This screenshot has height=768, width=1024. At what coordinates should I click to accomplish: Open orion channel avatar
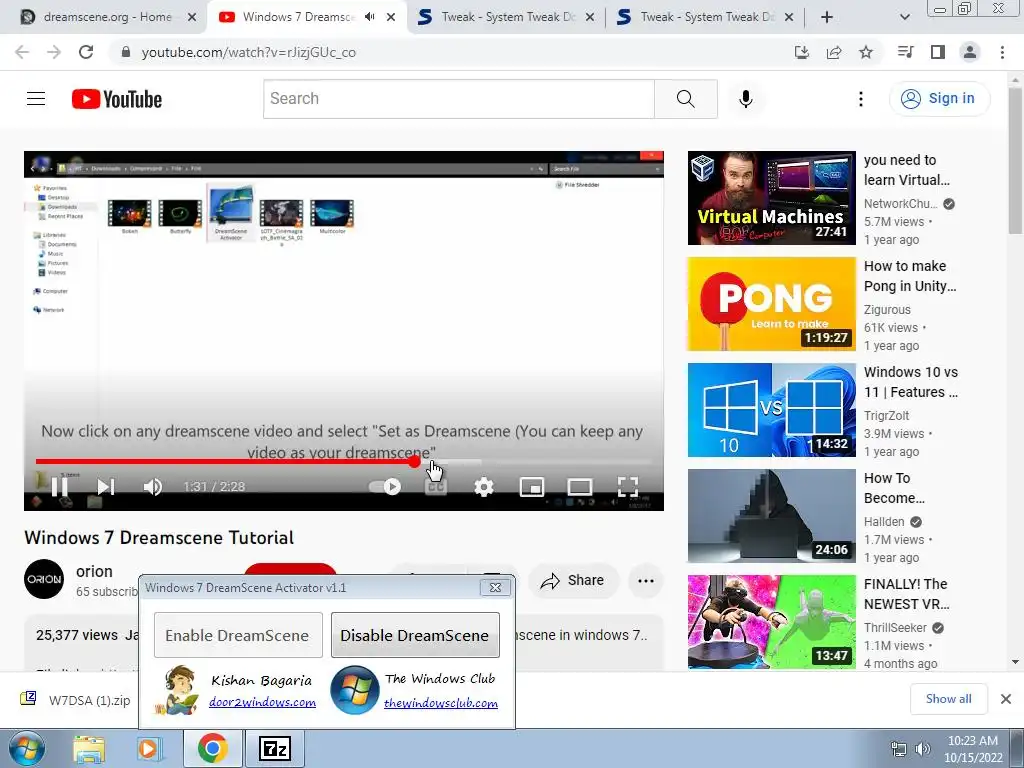click(x=44, y=579)
